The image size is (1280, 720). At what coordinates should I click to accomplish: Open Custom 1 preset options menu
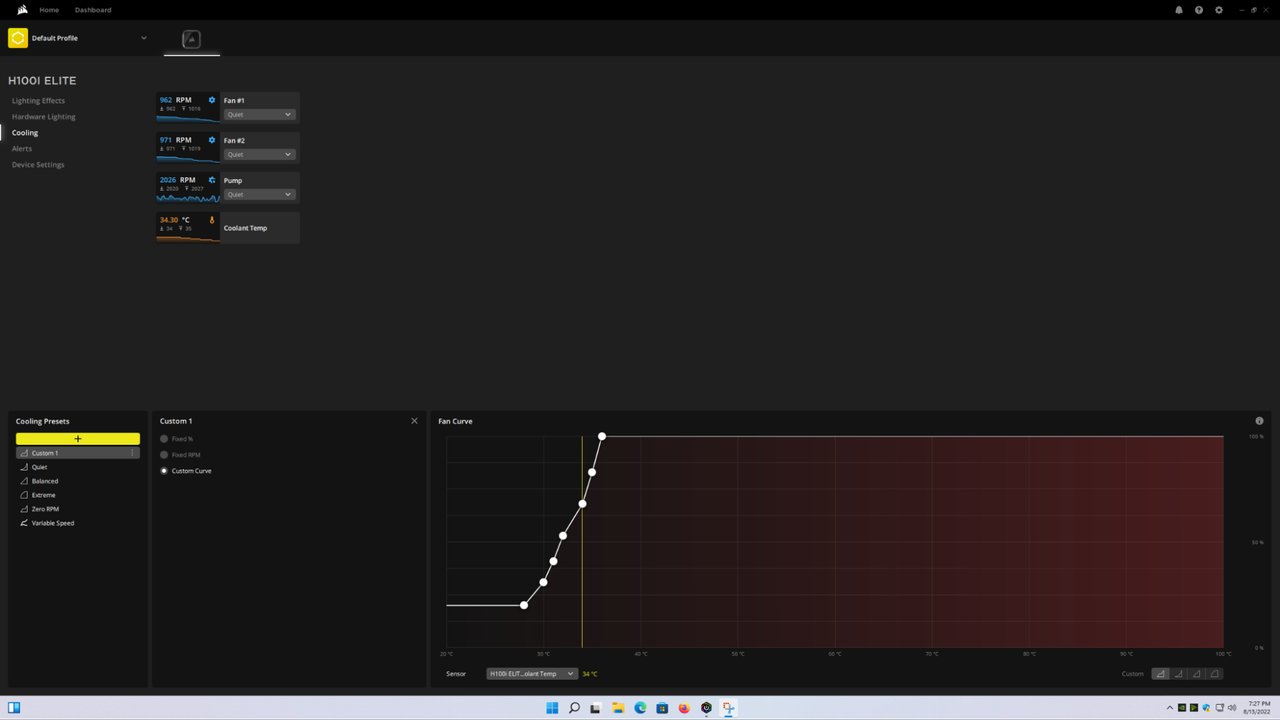tap(132, 453)
